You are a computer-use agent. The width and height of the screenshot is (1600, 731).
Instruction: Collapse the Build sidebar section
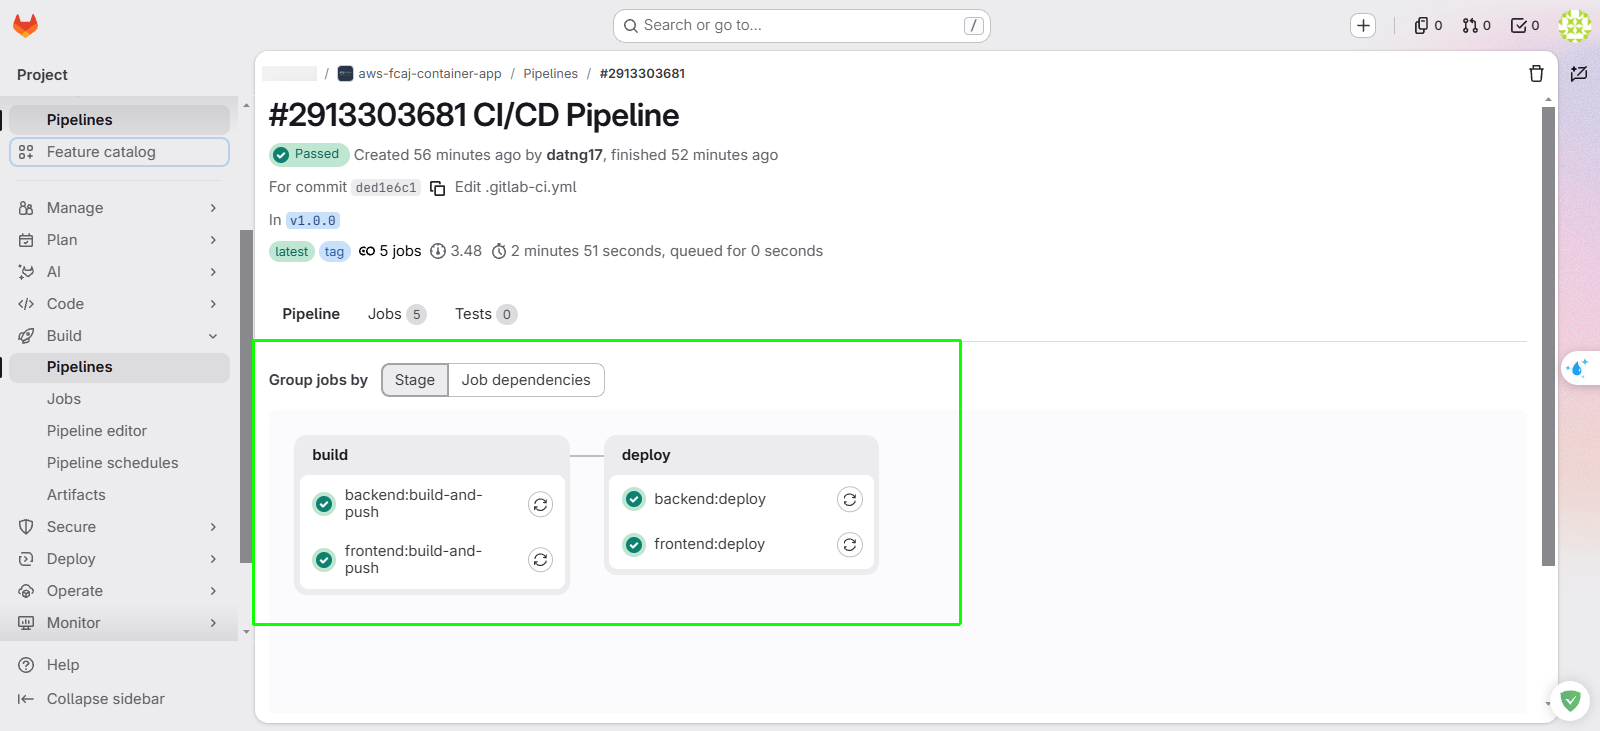pyautogui.click(x=119, y=336)
